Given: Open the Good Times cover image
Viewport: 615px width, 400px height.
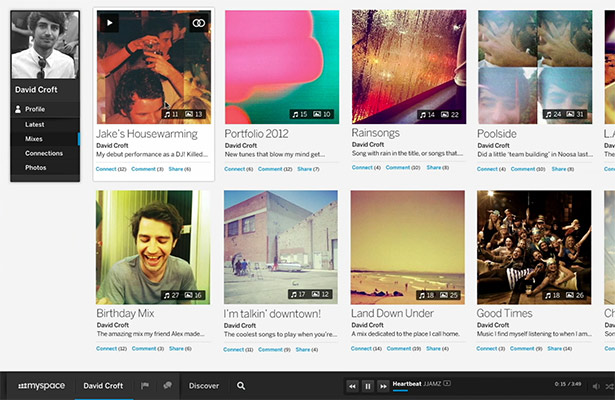Looking at the screenshot, I should click(x=534, y=247).
